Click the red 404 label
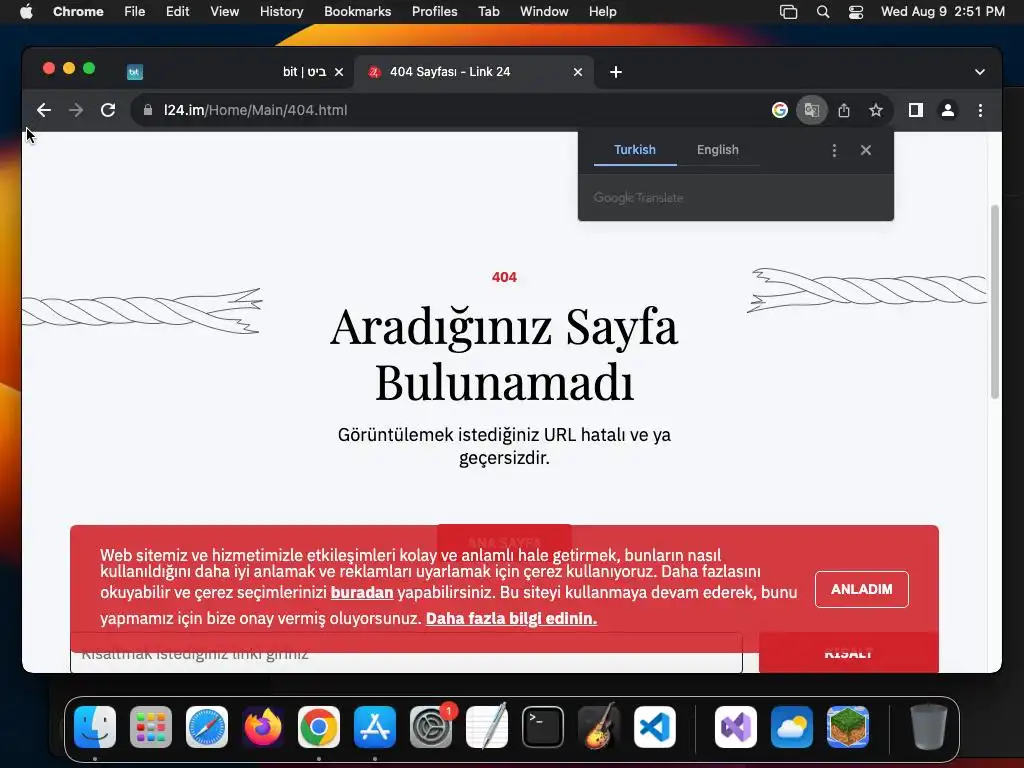Image resolution: width=1024 pixels, height=768 pixels. pyautogui.click(x=504, y=277)
